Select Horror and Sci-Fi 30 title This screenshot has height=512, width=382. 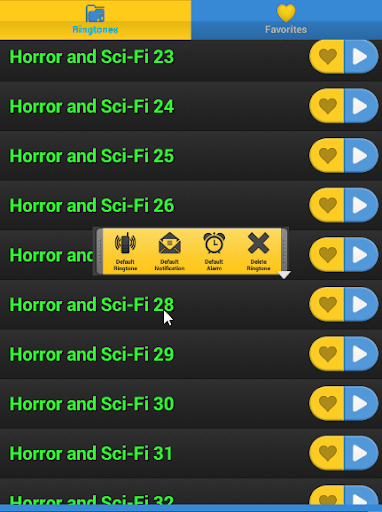pos(92,404)
